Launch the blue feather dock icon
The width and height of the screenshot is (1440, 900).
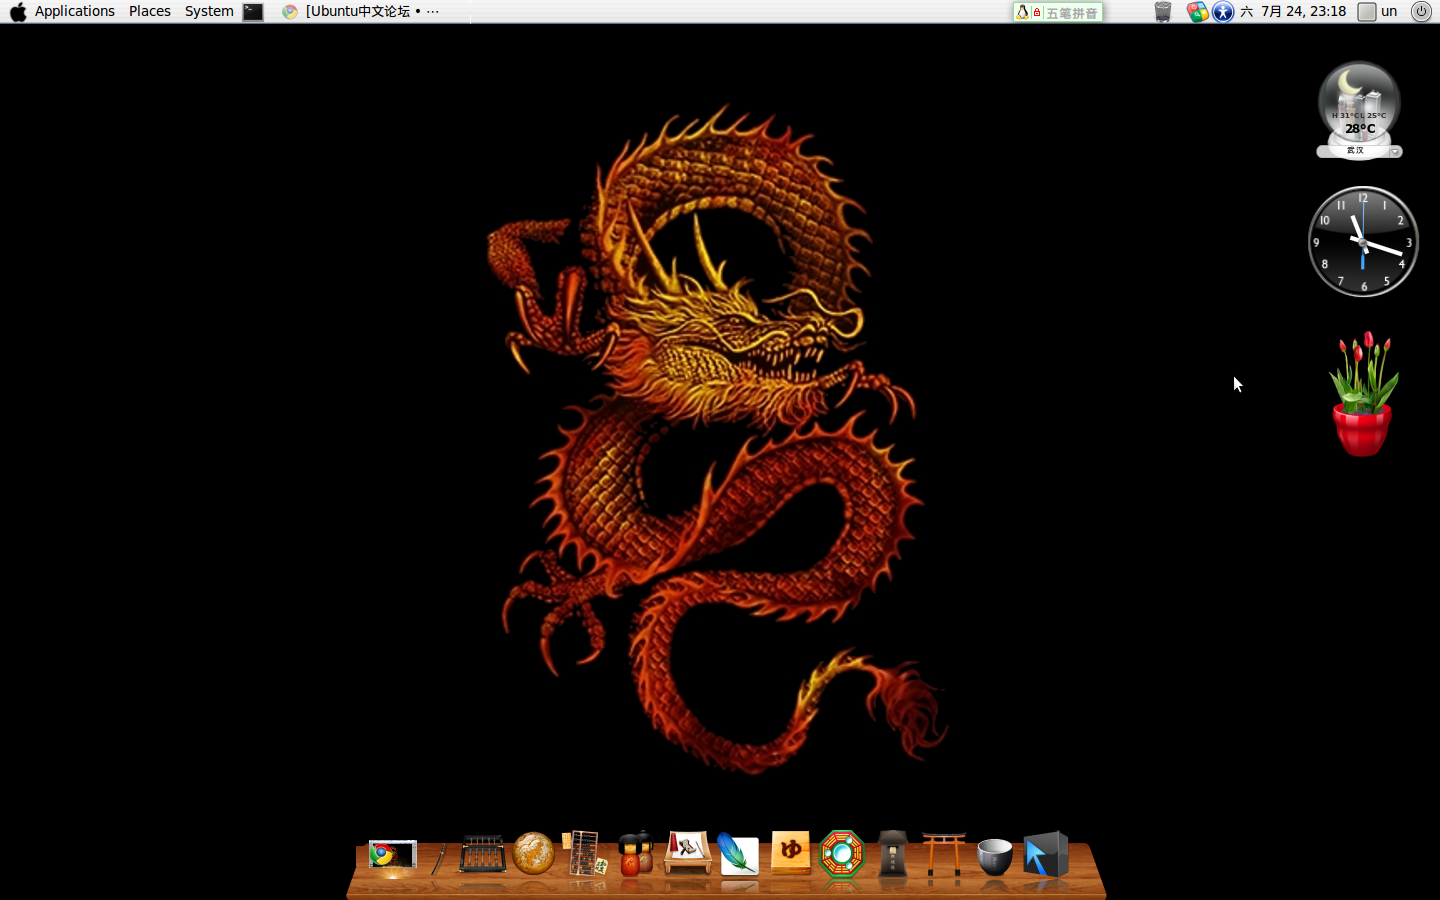coord(738,855)
